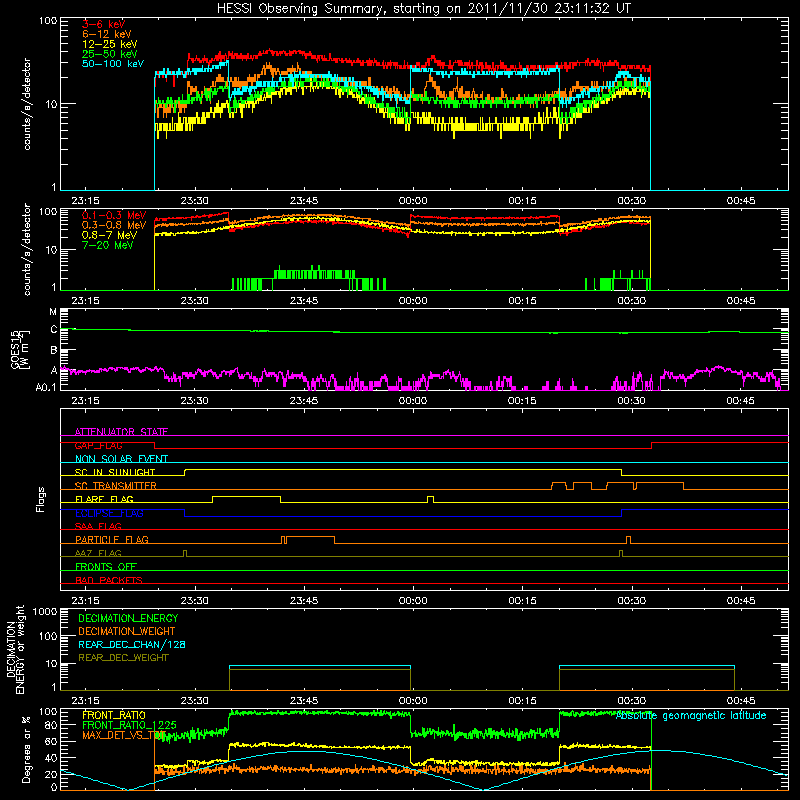Viewport: 800px width, 800px height.
Task: Click the 00:45 tick label under top plot
Action: click(741, 201)
